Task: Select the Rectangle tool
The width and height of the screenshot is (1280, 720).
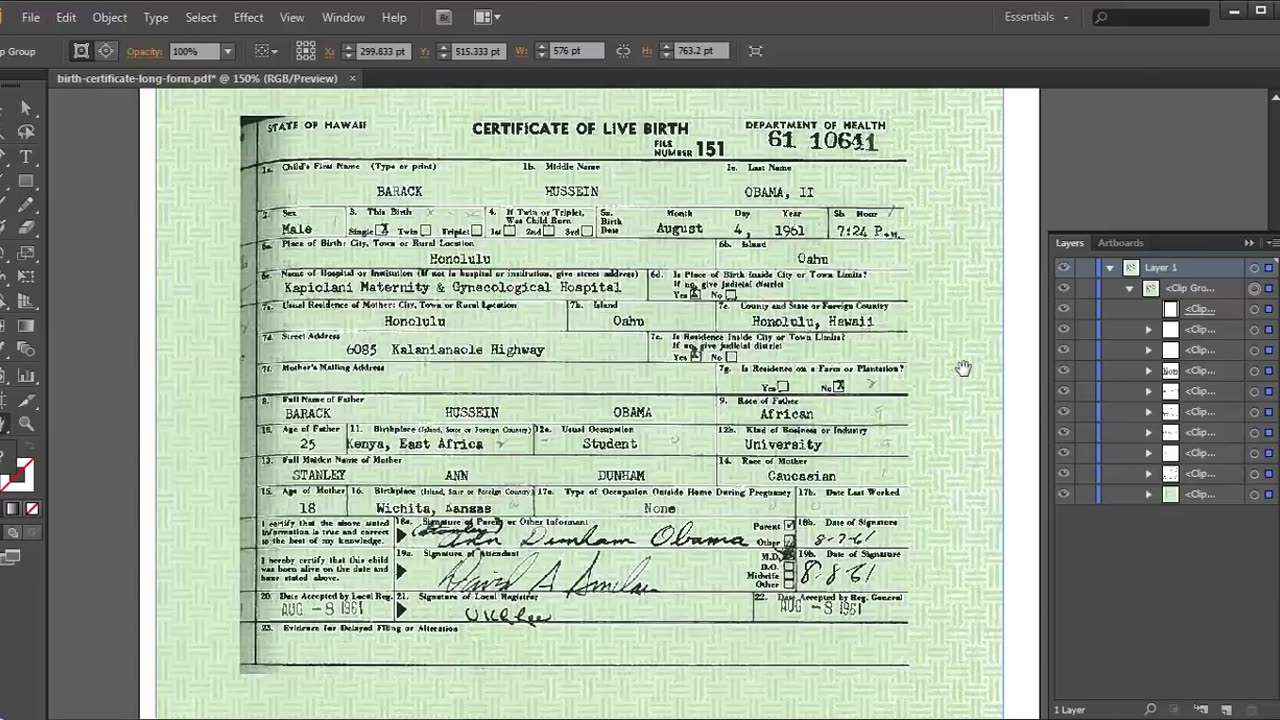Action: pos(26,181)
